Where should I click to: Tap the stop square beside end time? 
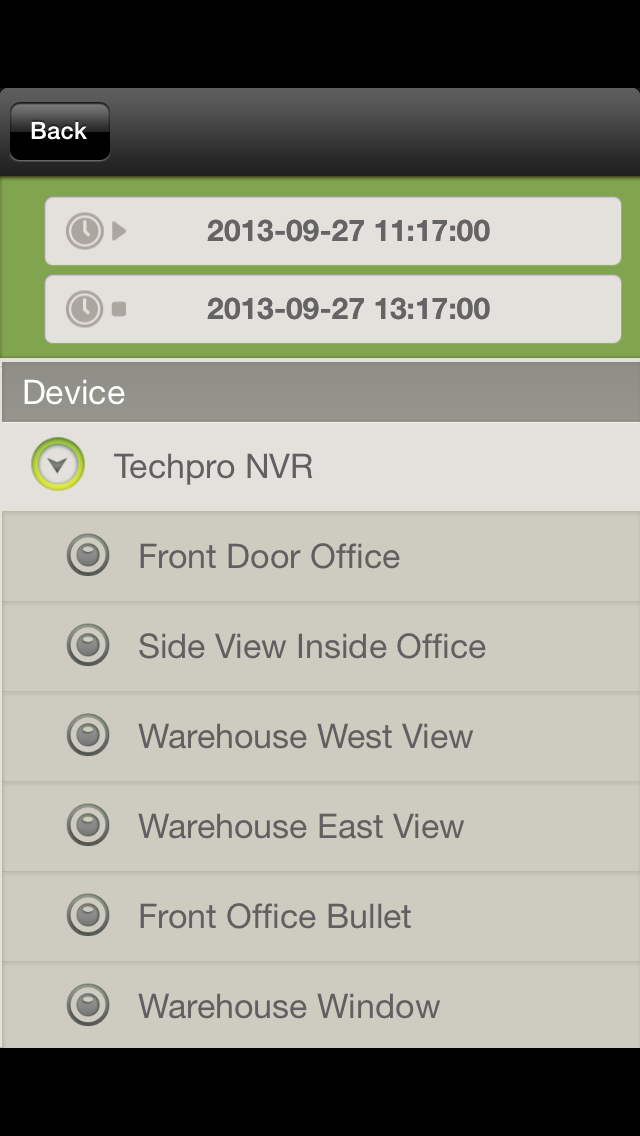120,309
